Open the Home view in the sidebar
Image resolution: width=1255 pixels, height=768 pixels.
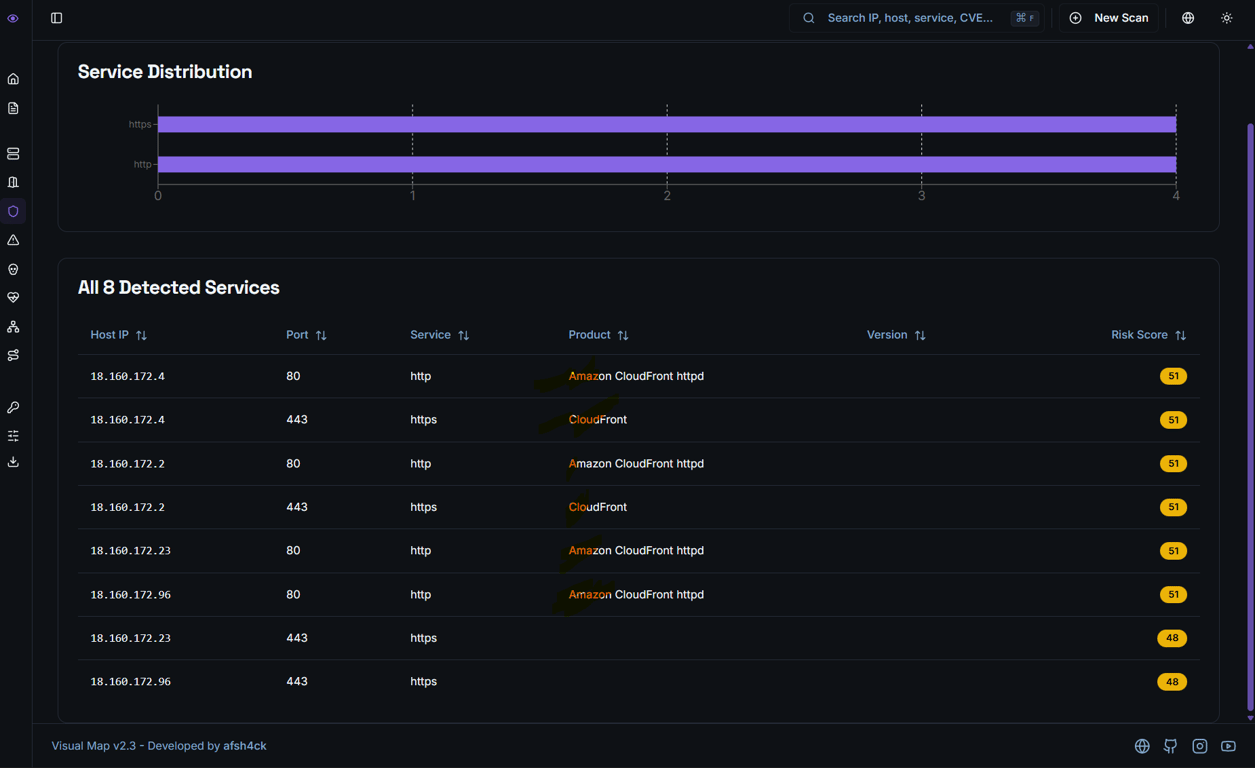(13, 78)
